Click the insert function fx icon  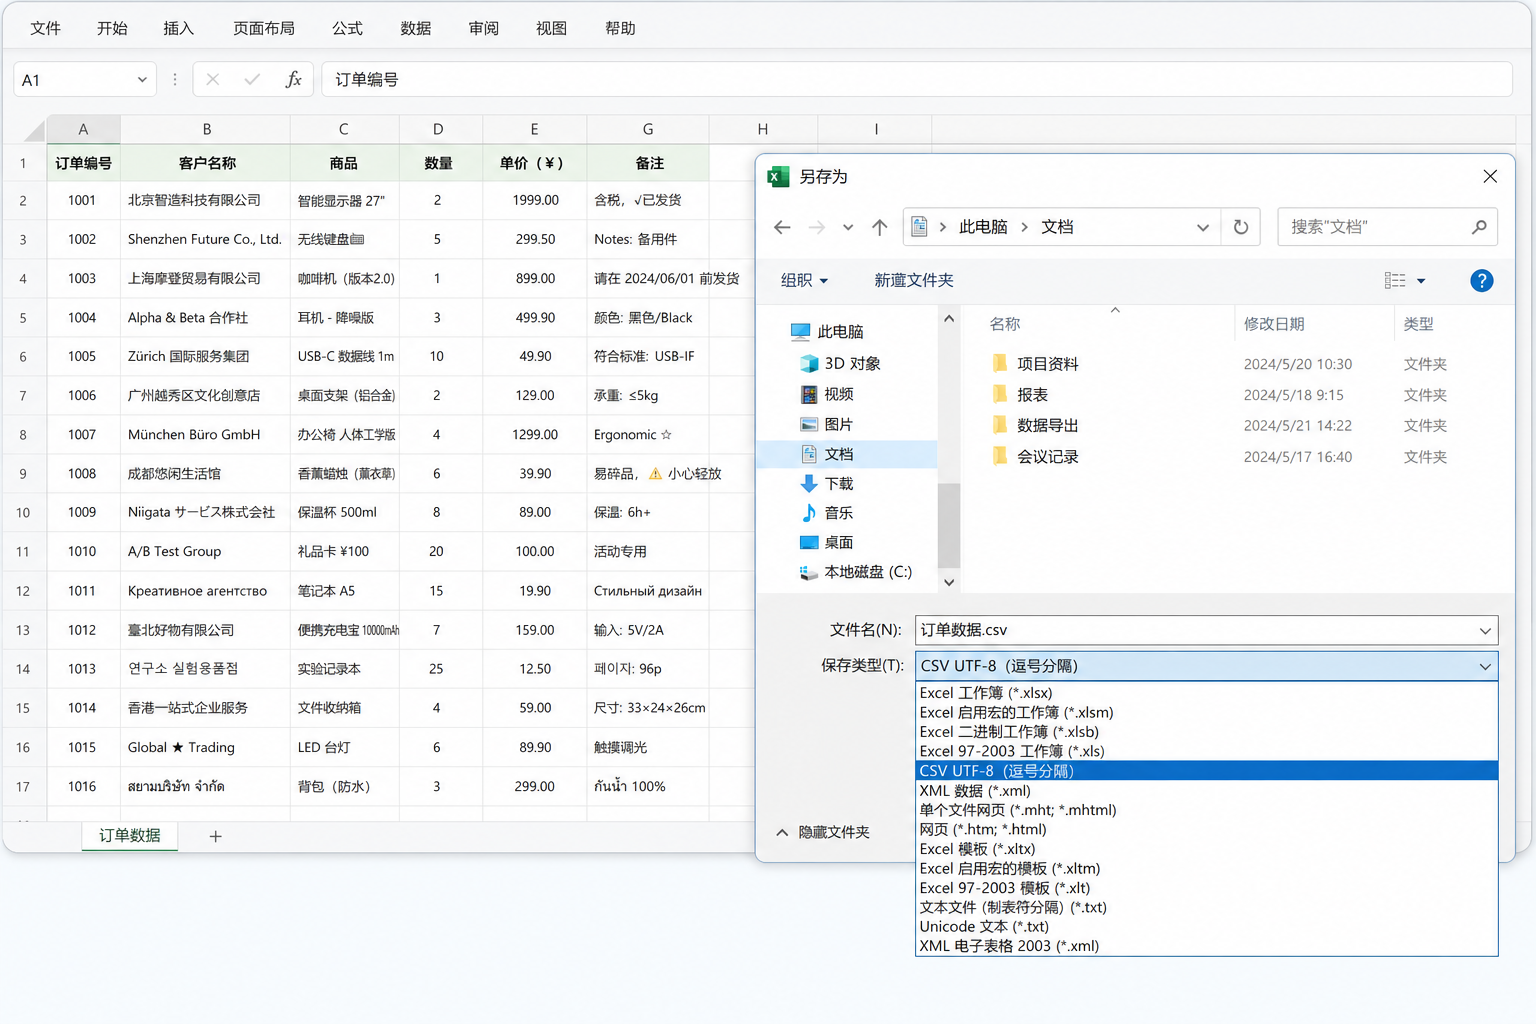coord(293,80)
